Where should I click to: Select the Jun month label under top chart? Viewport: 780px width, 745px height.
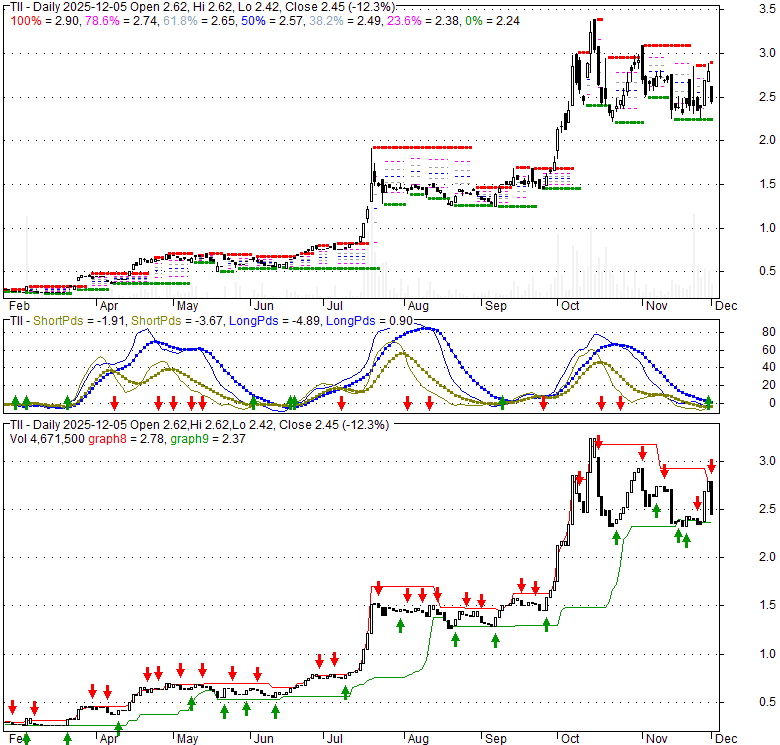click(x=264, y=306)
